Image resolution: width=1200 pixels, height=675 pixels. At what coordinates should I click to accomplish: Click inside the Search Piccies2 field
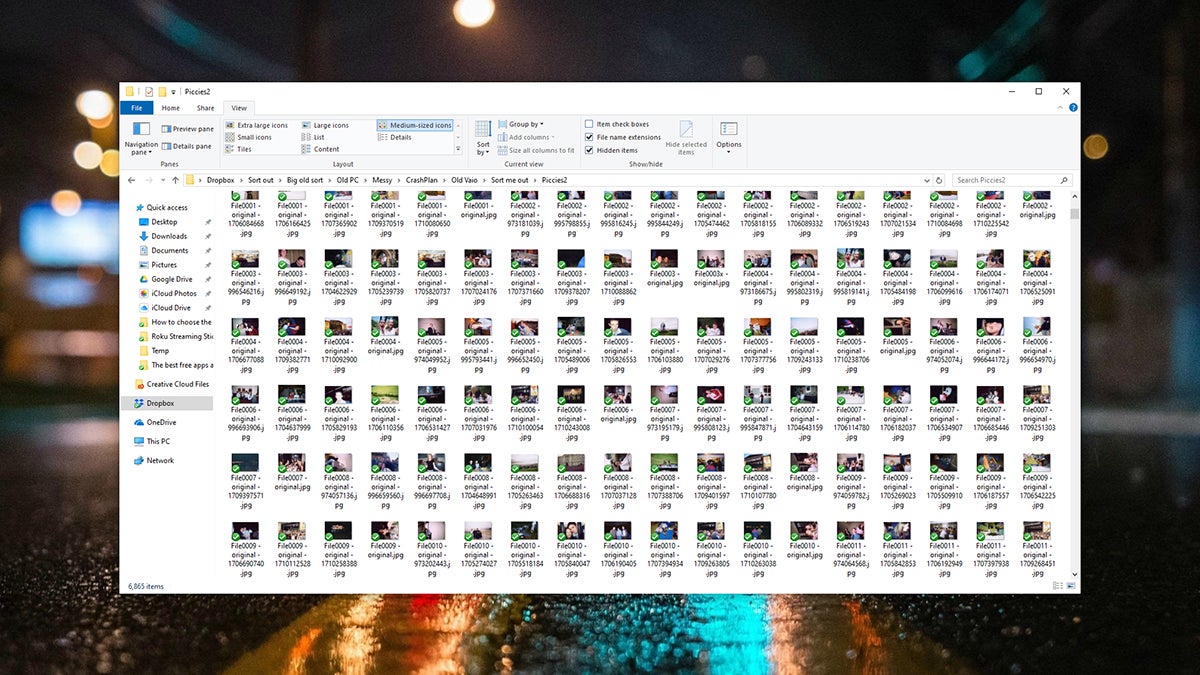point(1010,179)
